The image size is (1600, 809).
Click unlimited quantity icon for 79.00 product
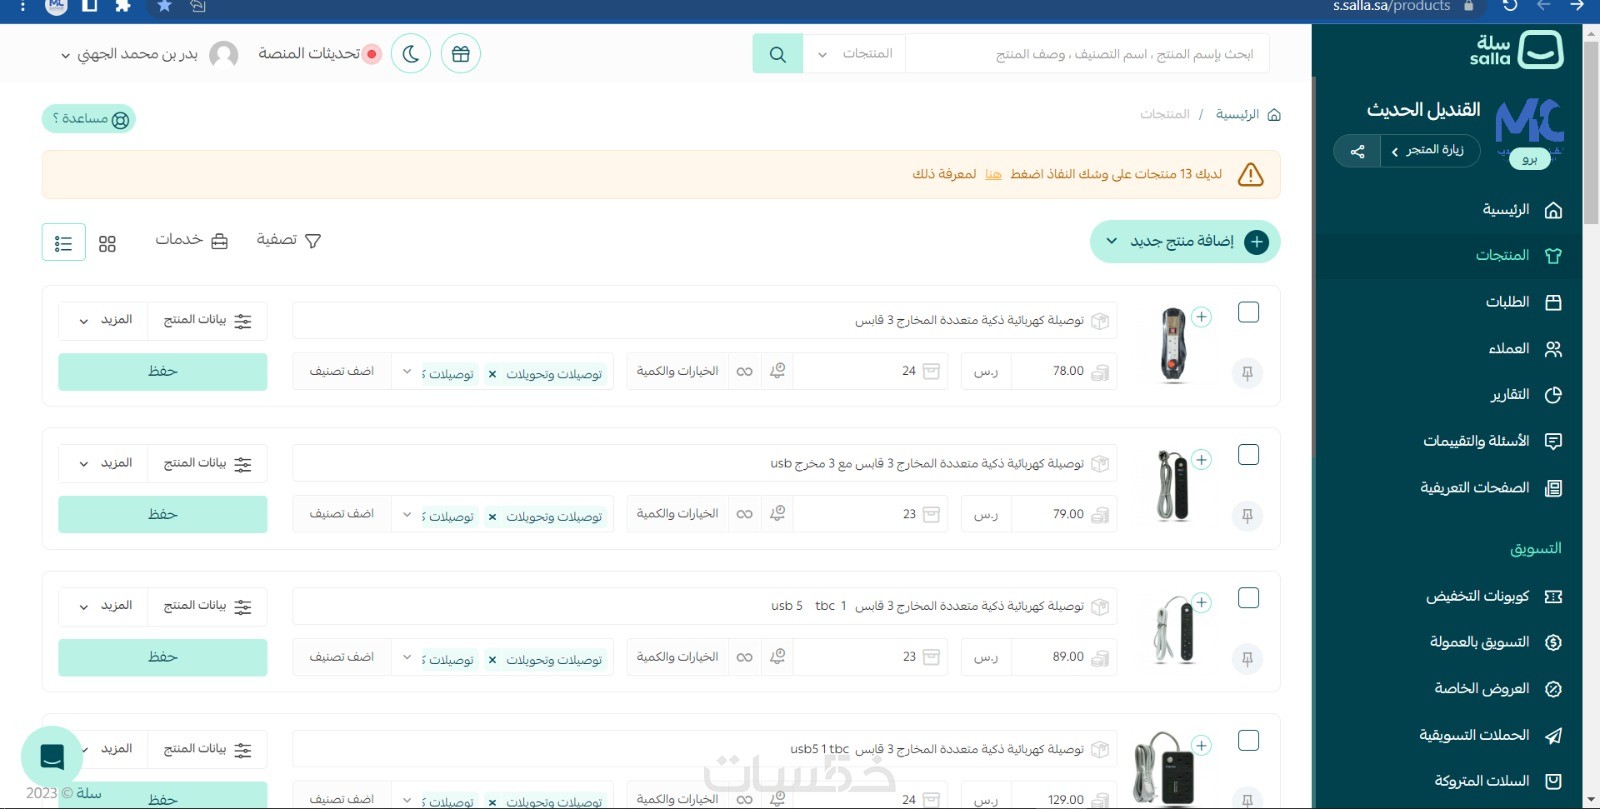tap(745, 514)
